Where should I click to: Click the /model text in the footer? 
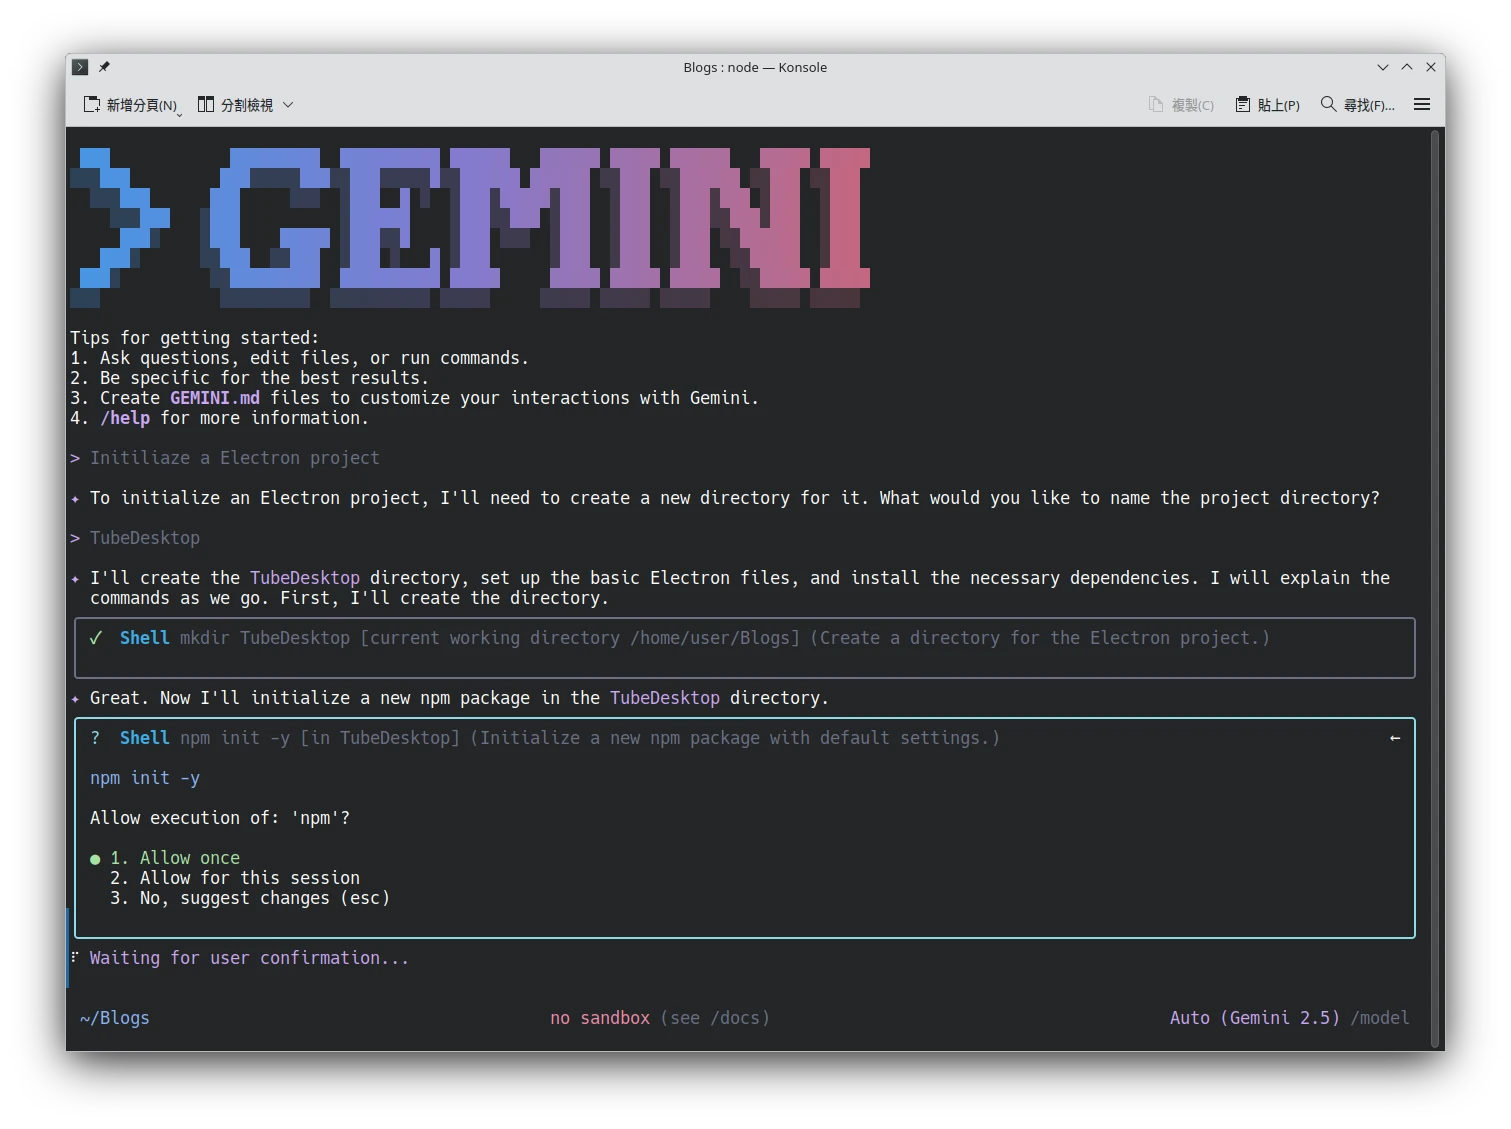1379,1018
